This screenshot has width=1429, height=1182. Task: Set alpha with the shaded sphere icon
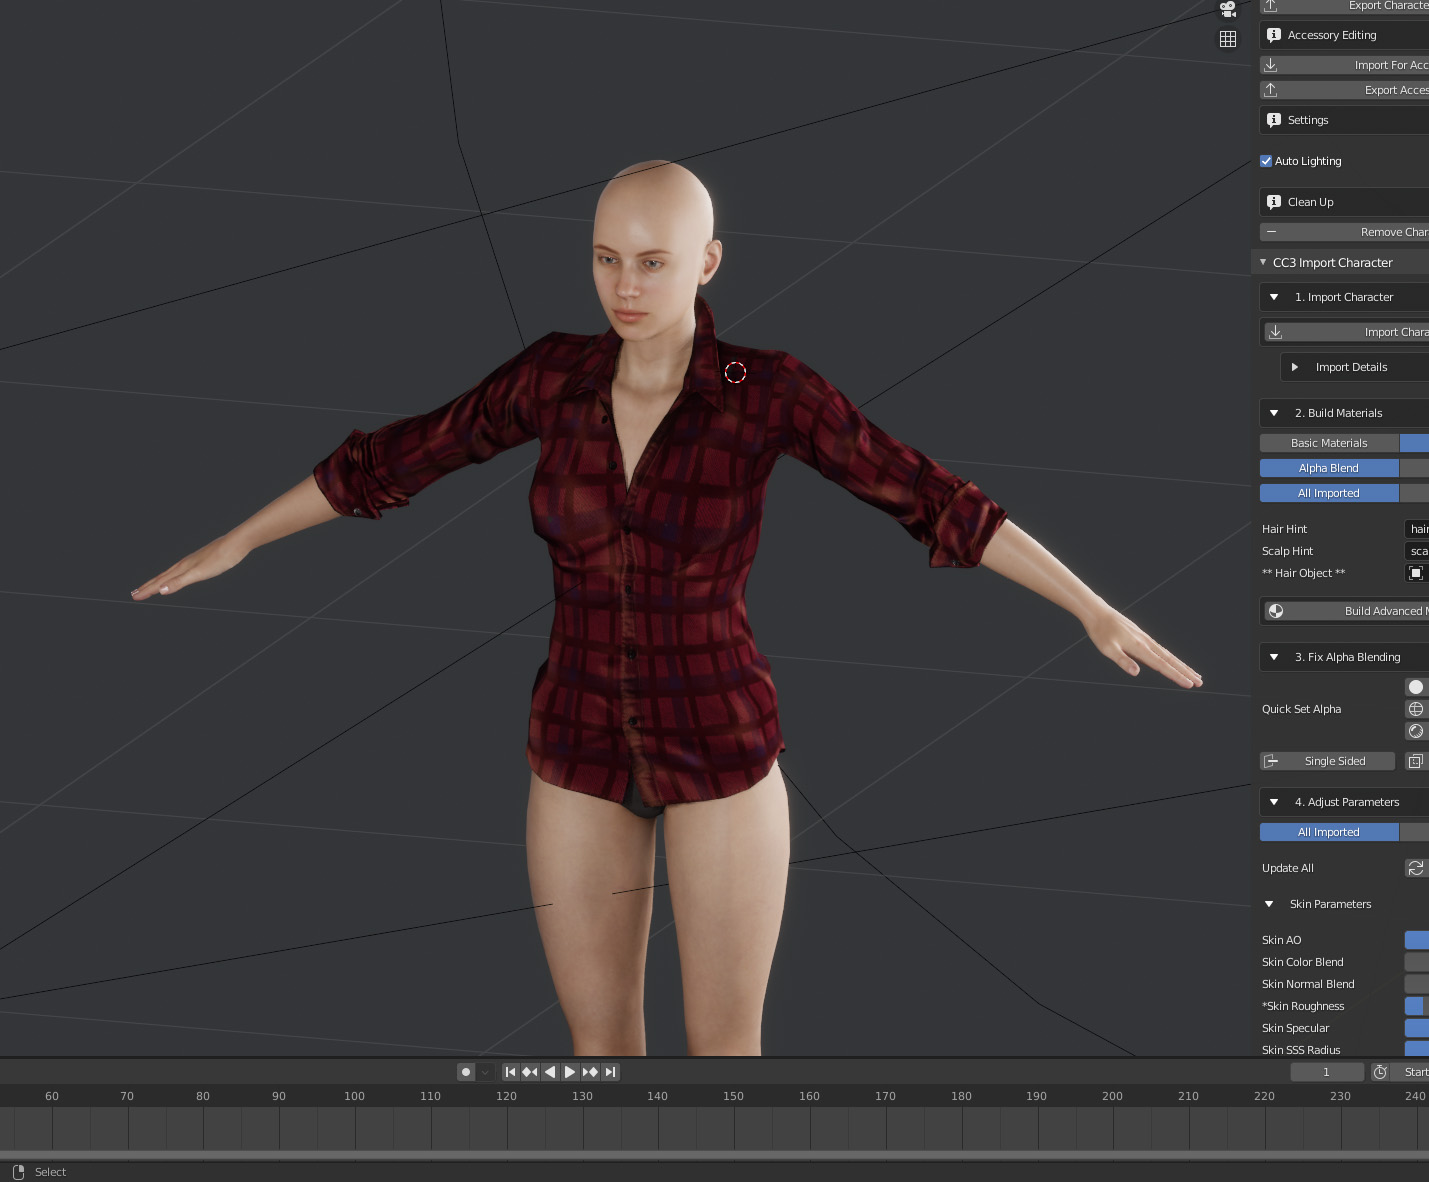pyautogui.click(x=1416, y=731)
